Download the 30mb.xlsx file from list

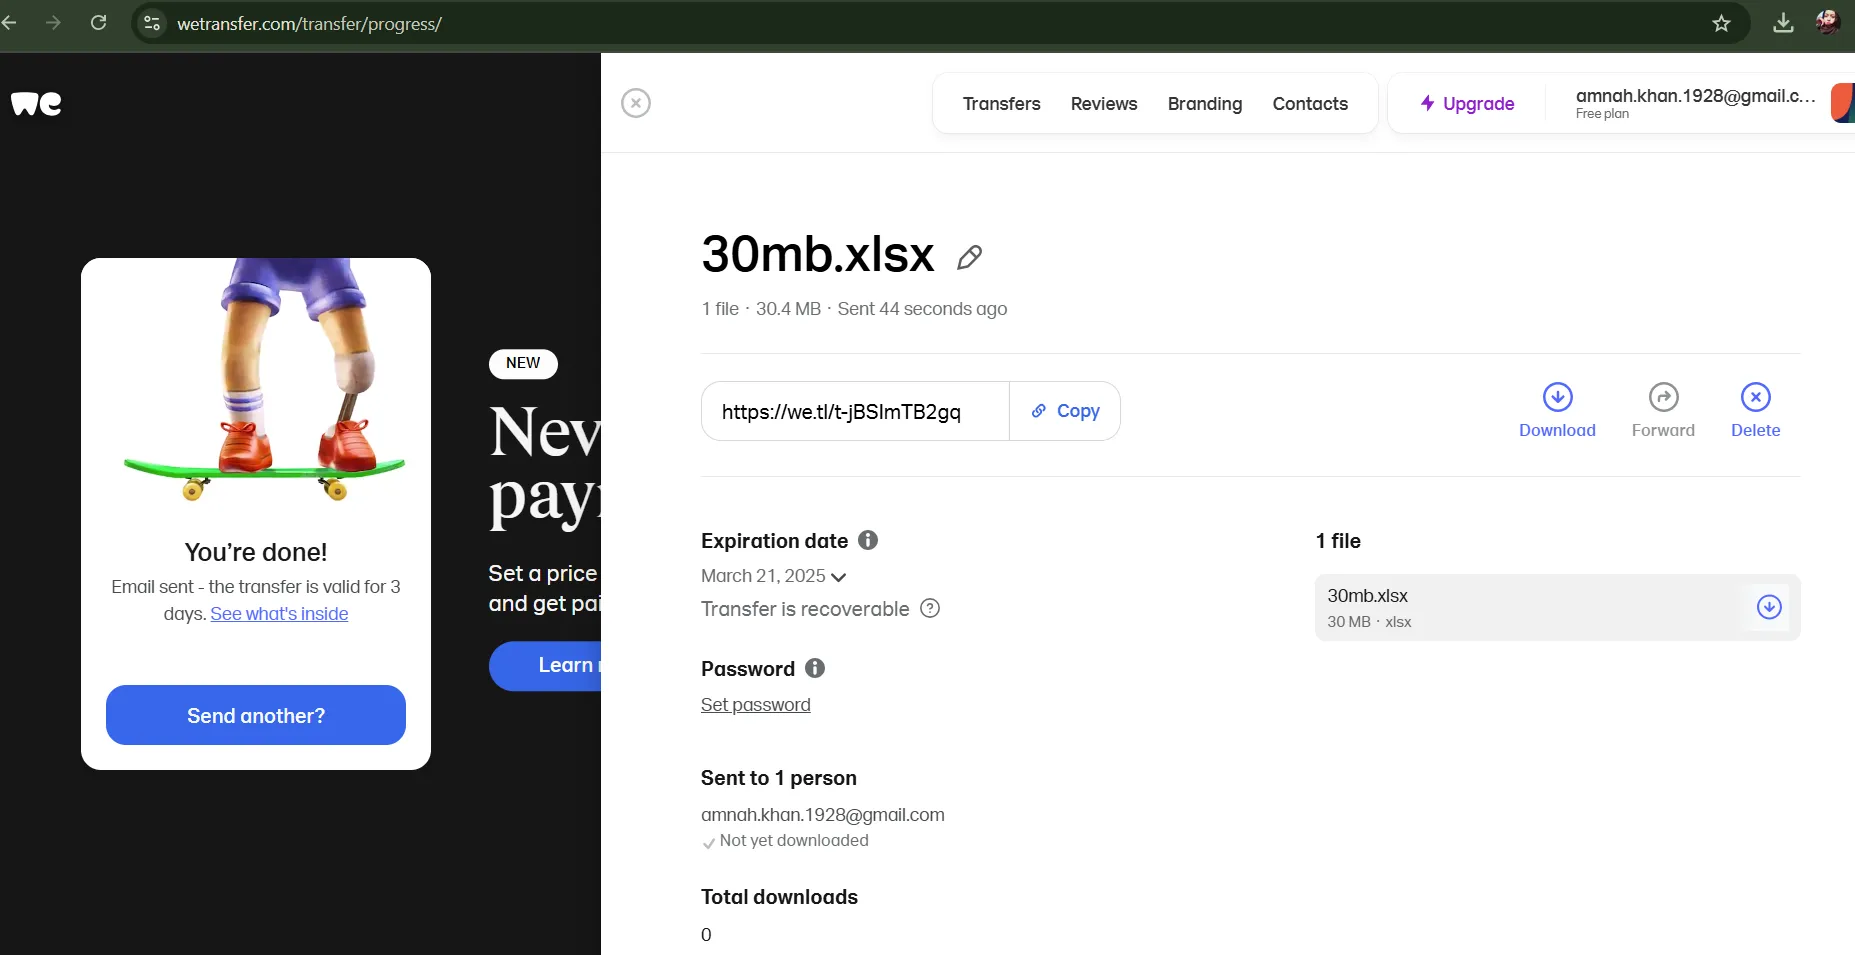pyautogui.click(x=1769, y=607)
